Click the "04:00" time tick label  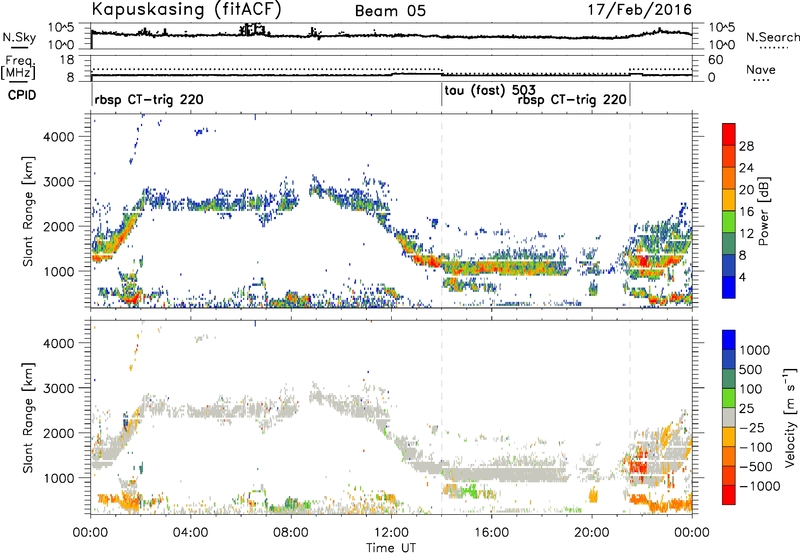[x=191, y=533]
